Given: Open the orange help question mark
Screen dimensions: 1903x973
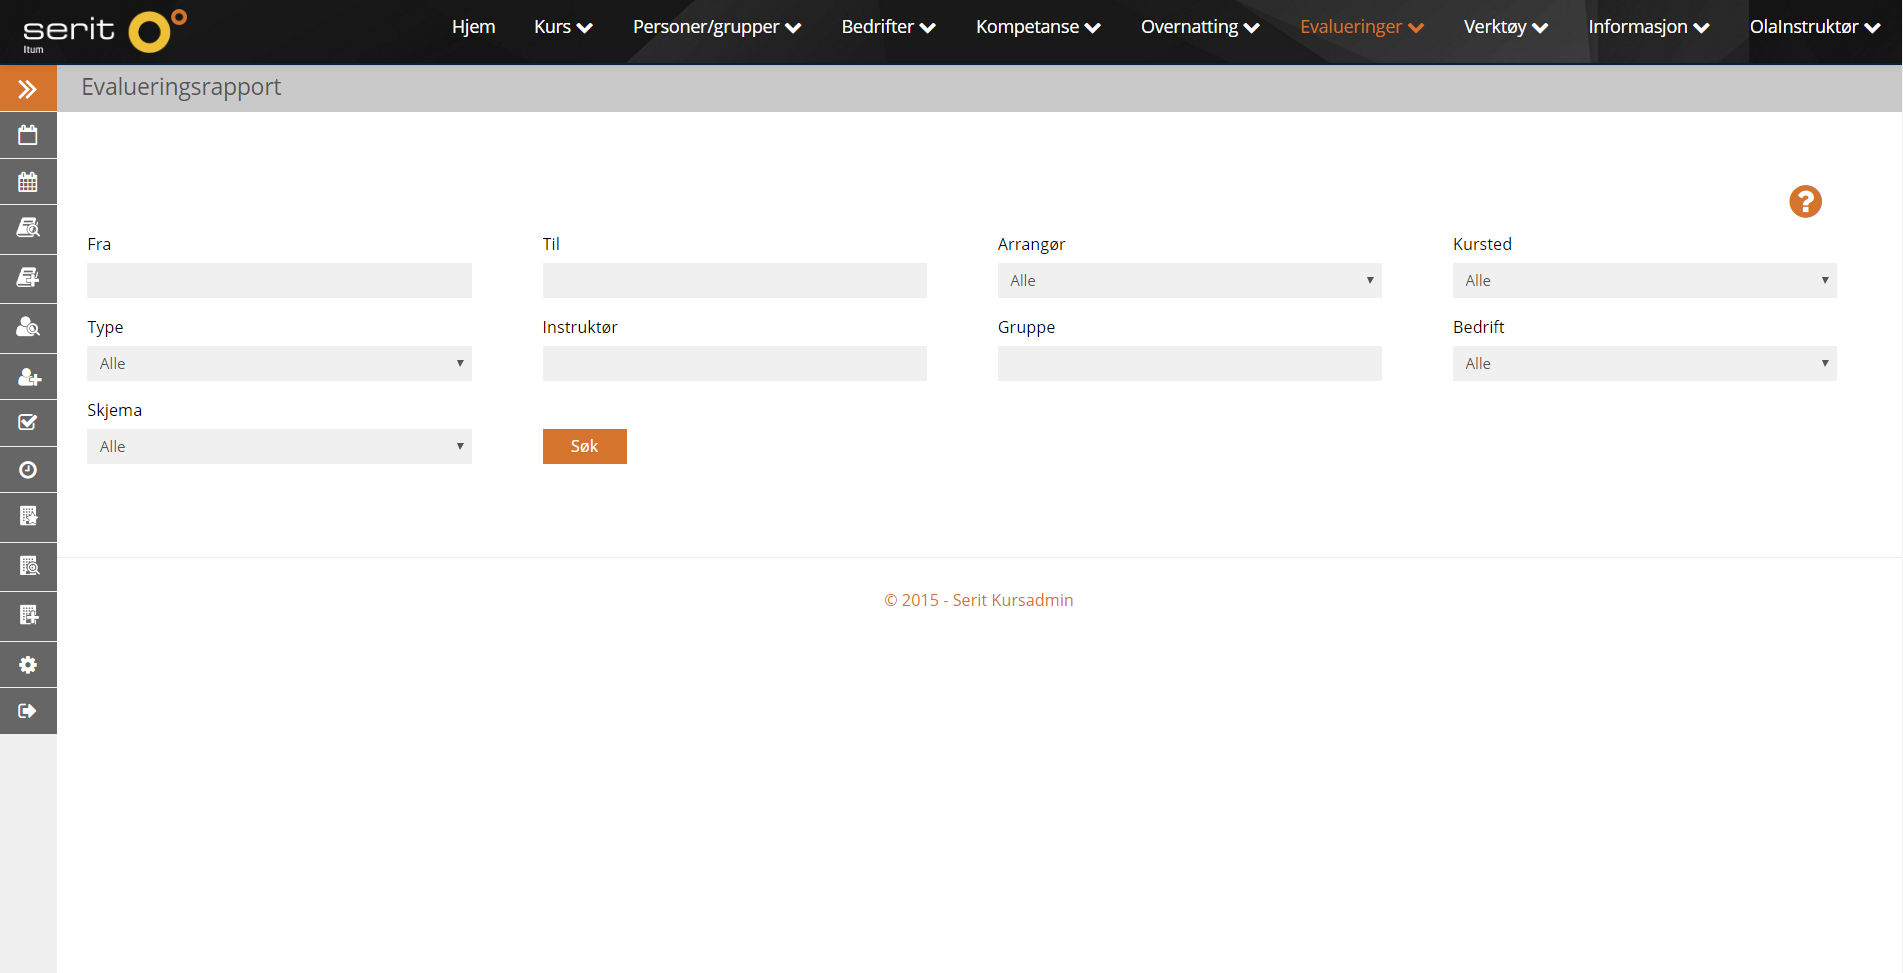Looking at the screenshot, I should 1805,201.
